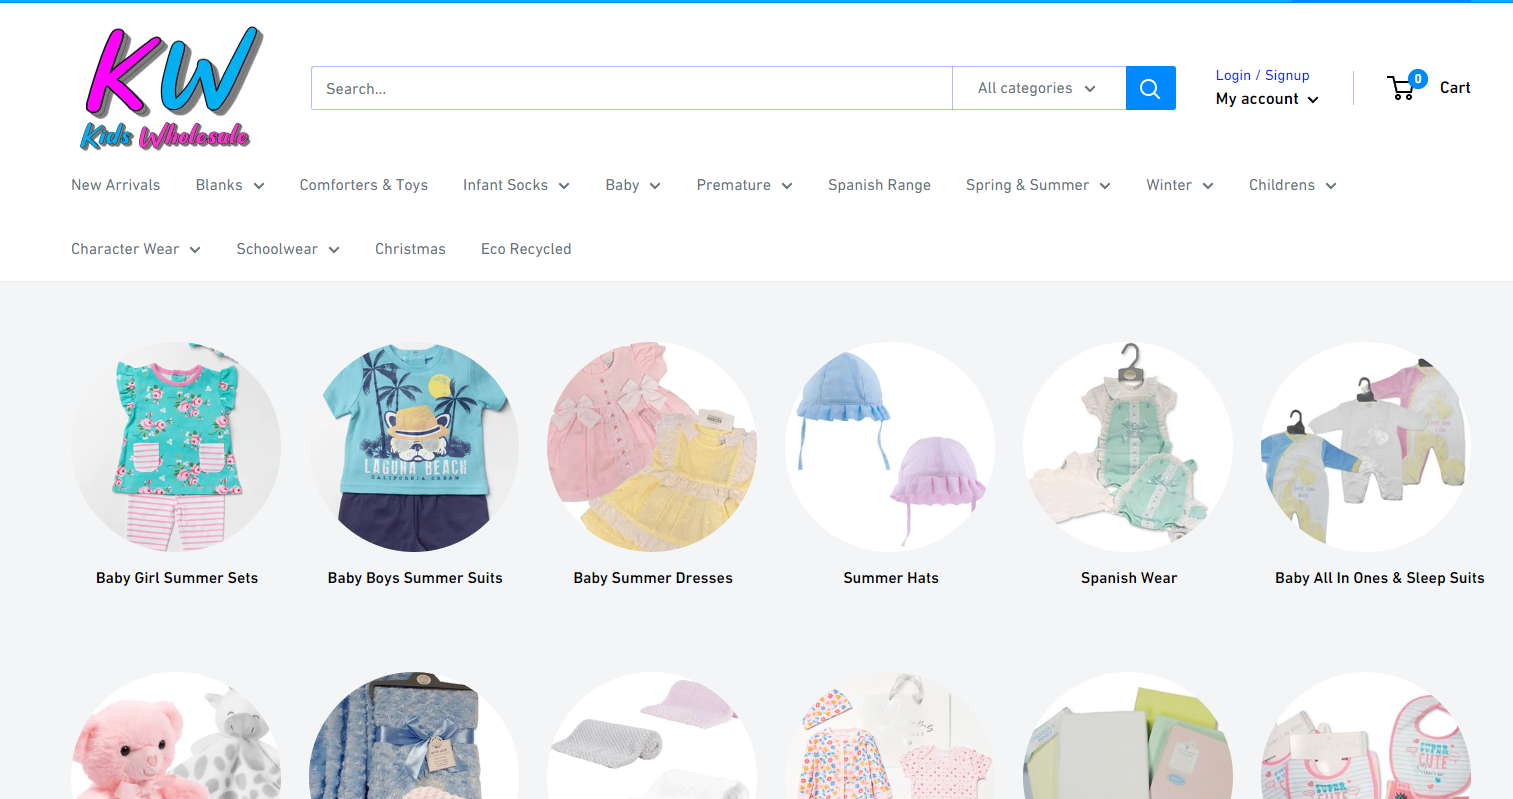Open the floral cardigan gift set image
Viewport: 1513px width, 799px height.
(x=890, y=736)
